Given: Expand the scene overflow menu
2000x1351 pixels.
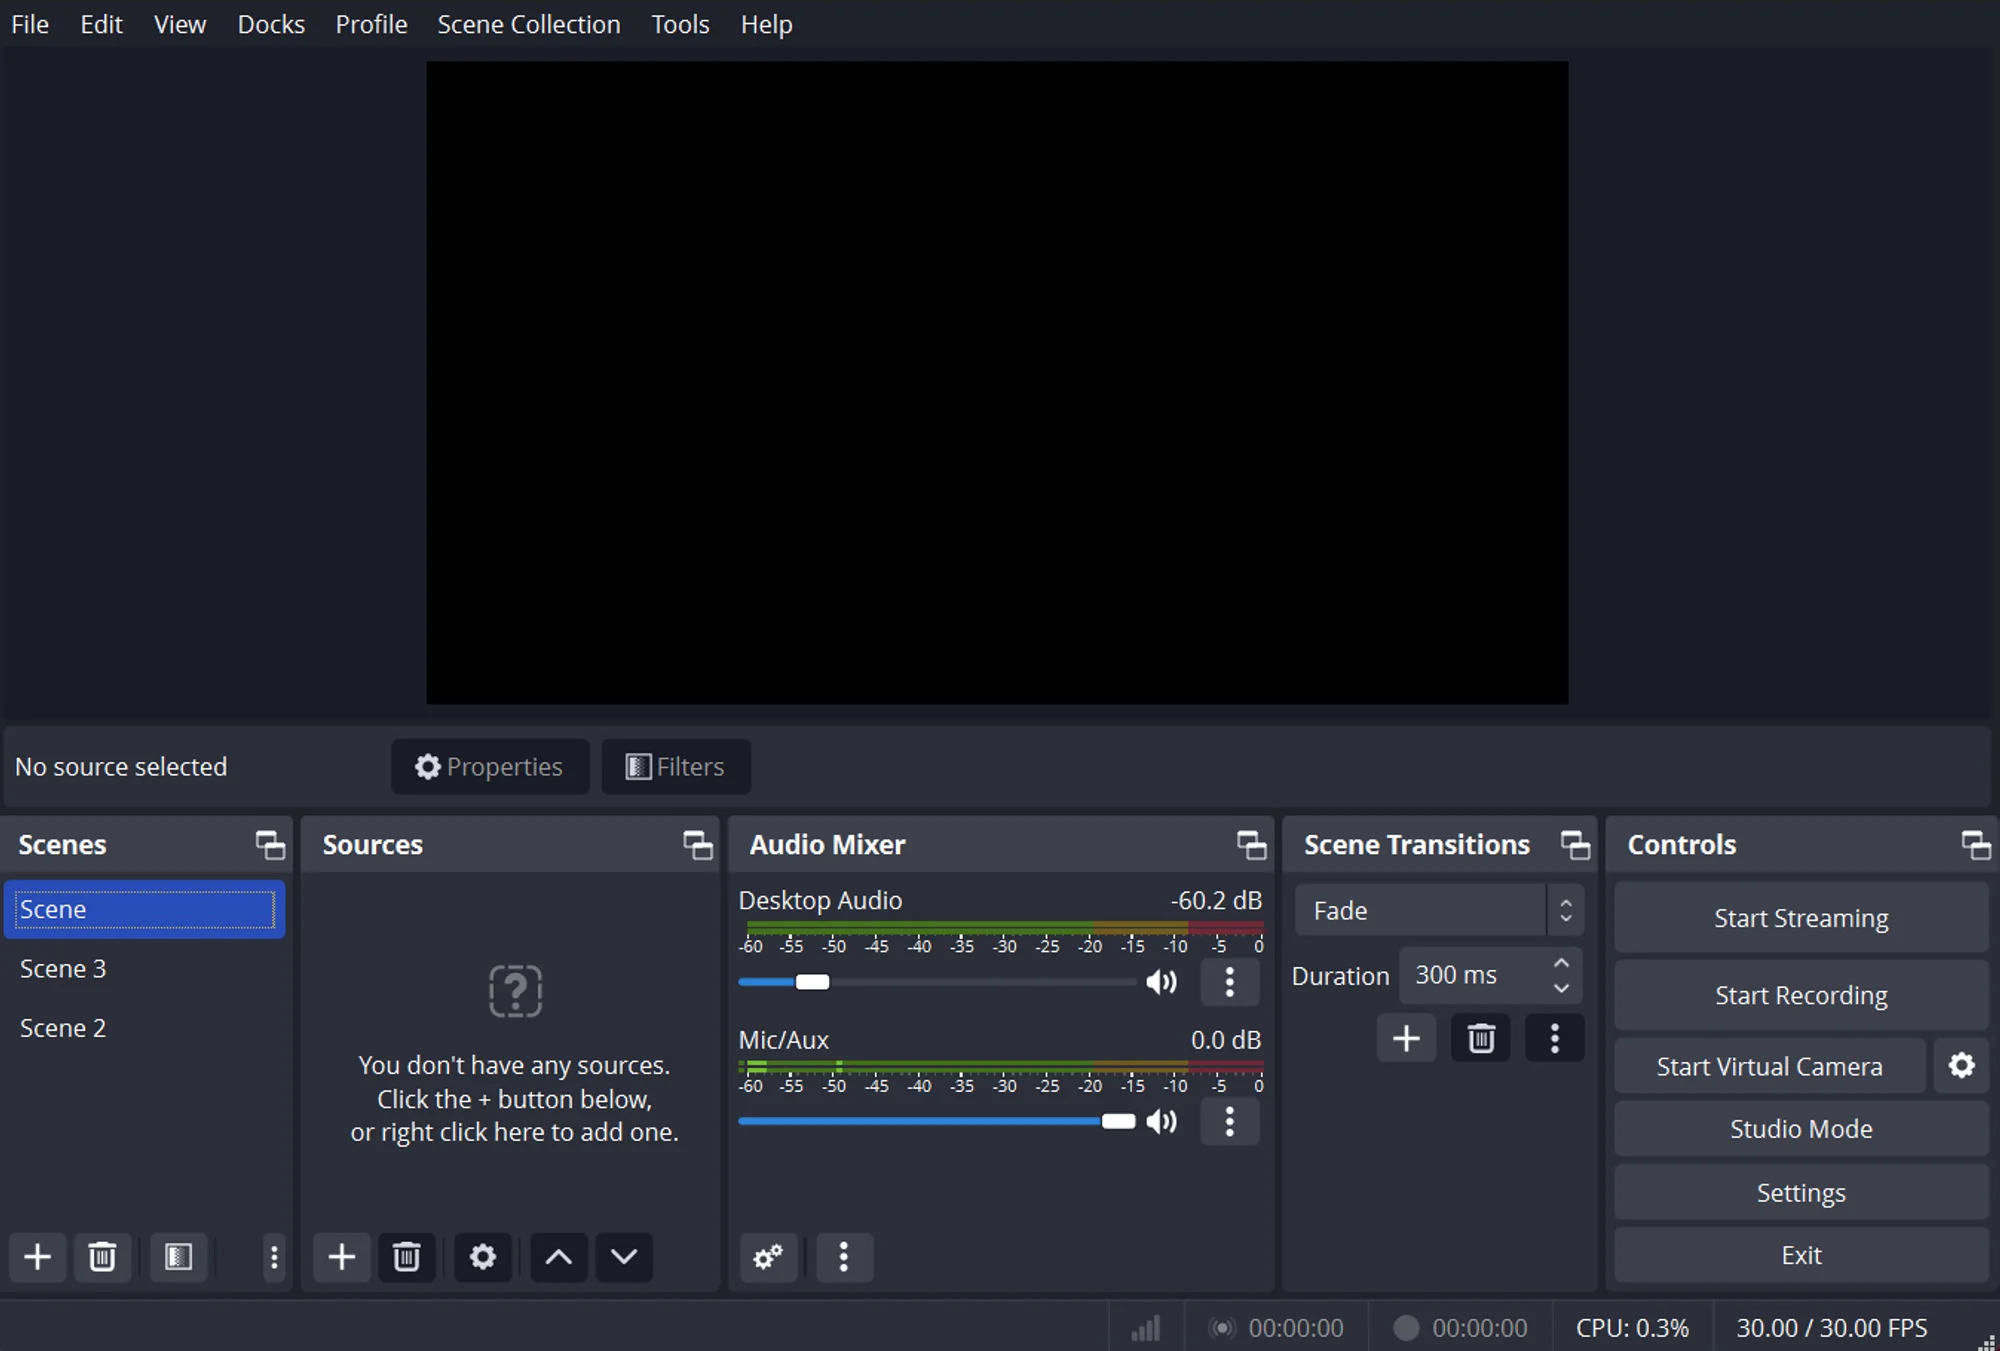Looking at the screenshot, I should 273,1256.
